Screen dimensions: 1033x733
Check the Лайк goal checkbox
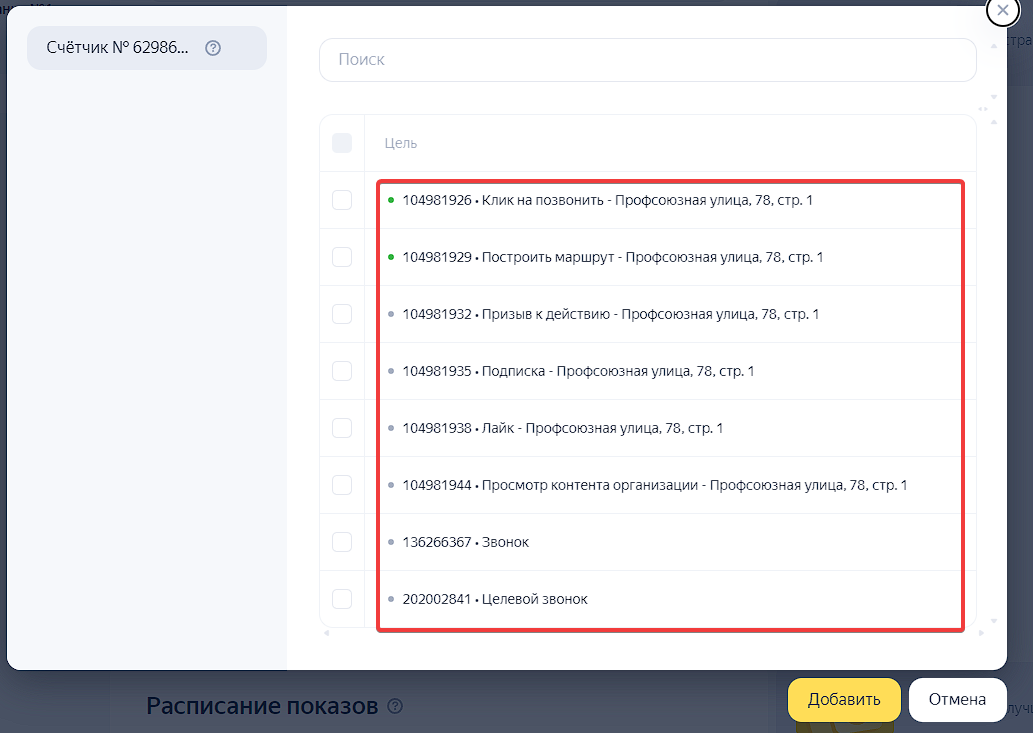click(342, 428)
